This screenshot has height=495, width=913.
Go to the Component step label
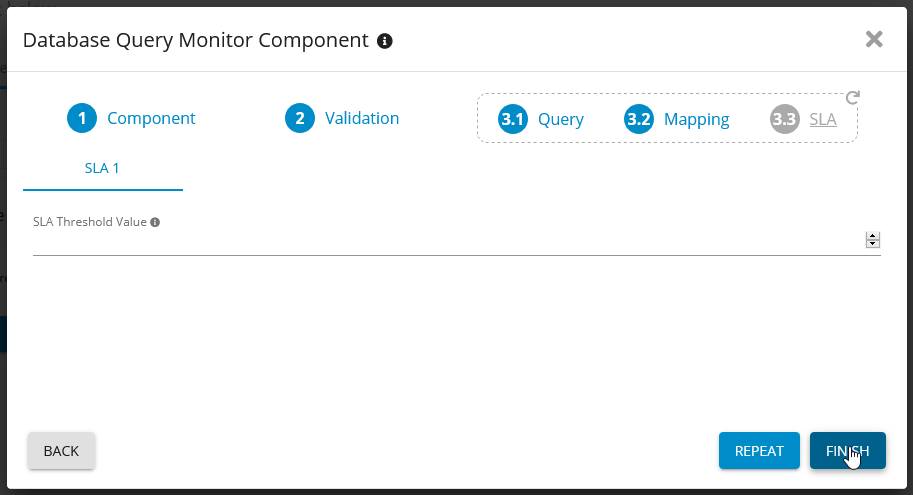151,119
